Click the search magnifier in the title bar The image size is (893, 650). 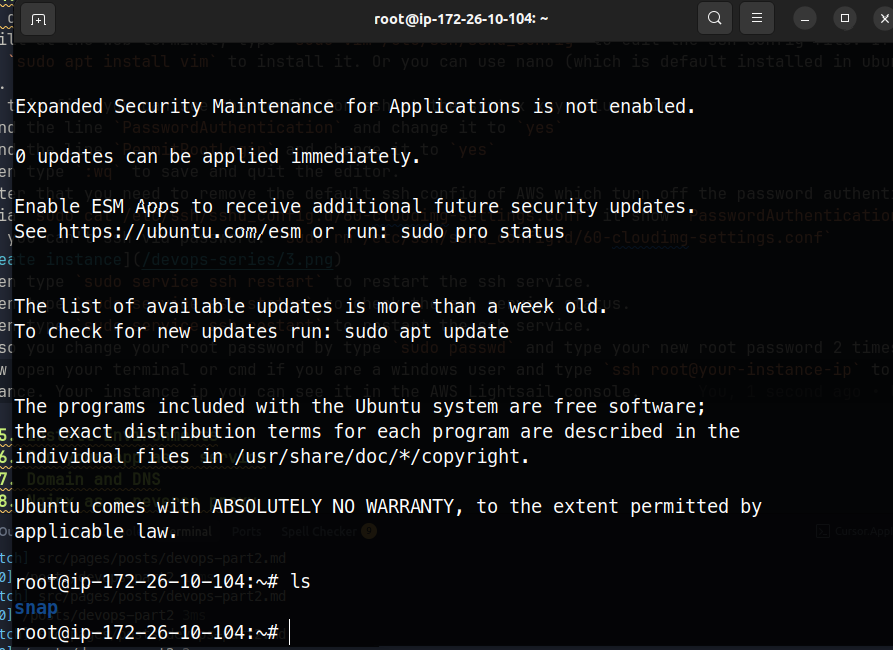[714, 18]
